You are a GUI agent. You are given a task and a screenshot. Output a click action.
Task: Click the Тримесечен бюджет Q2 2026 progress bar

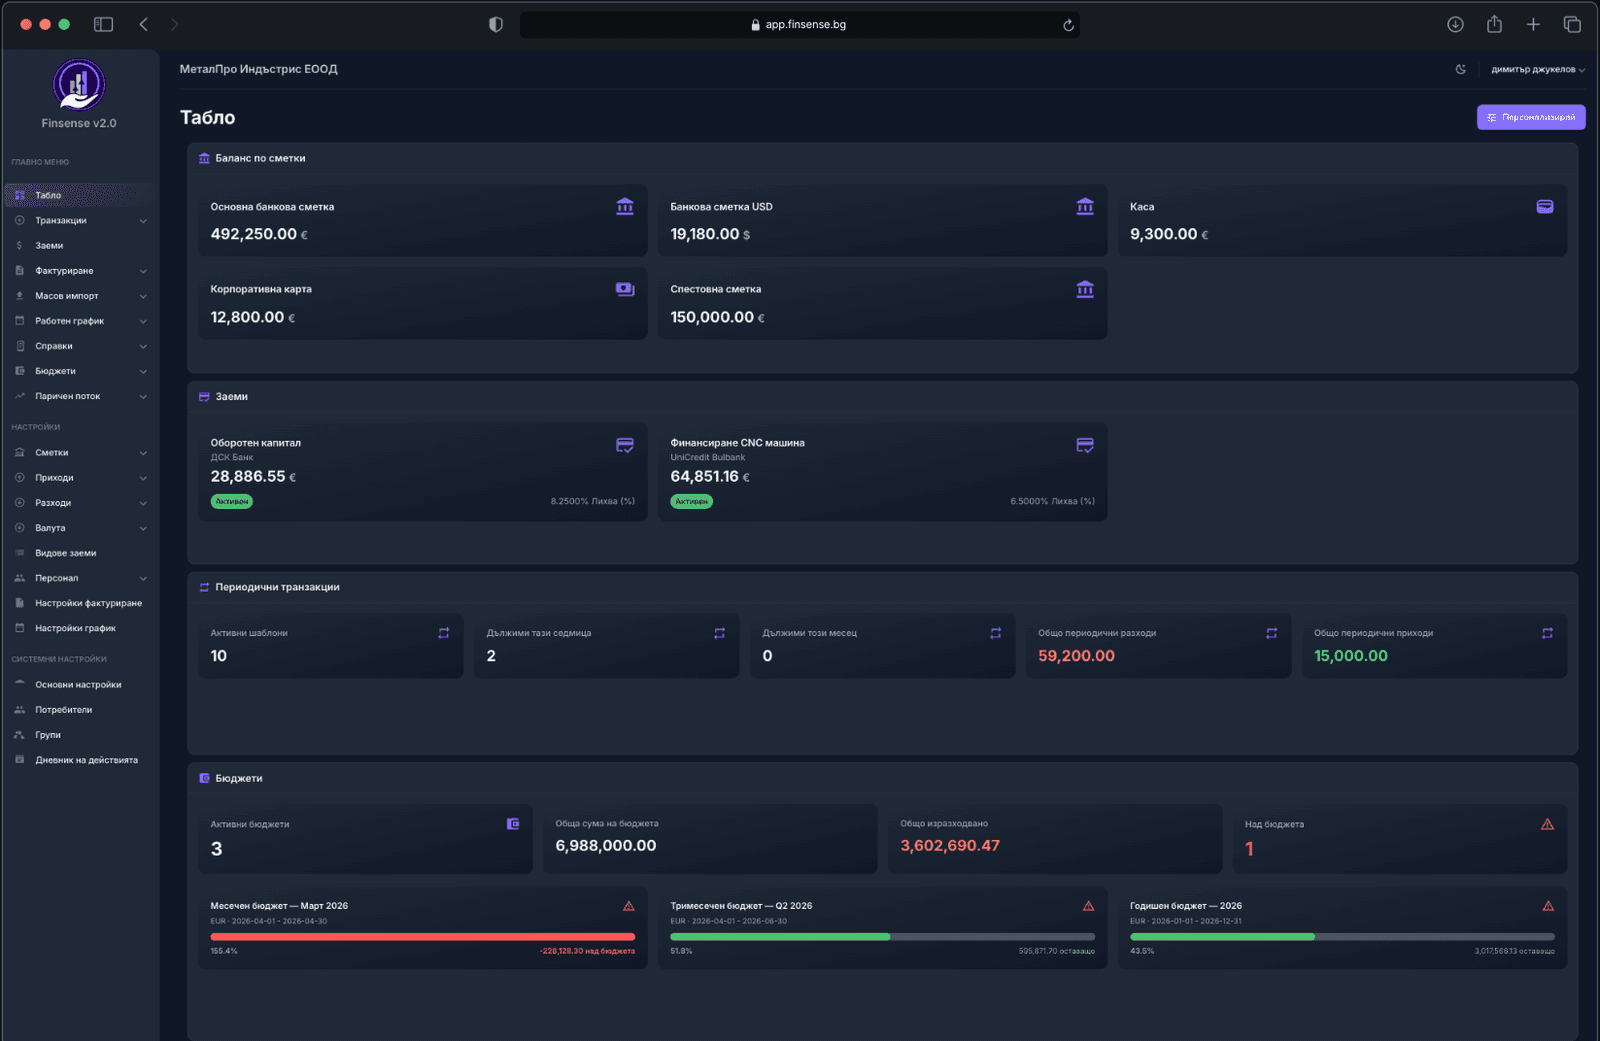[x=883, y=937]
